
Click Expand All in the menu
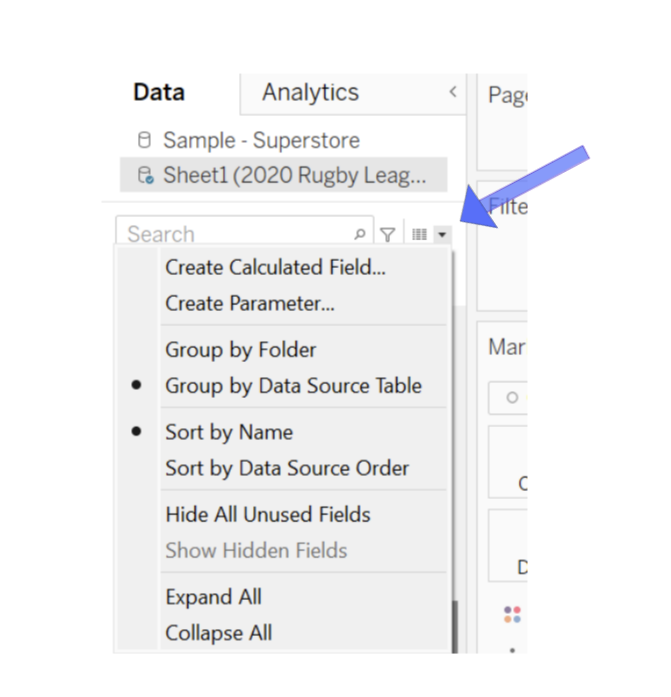pyautogui.click(x=213, y=597)
